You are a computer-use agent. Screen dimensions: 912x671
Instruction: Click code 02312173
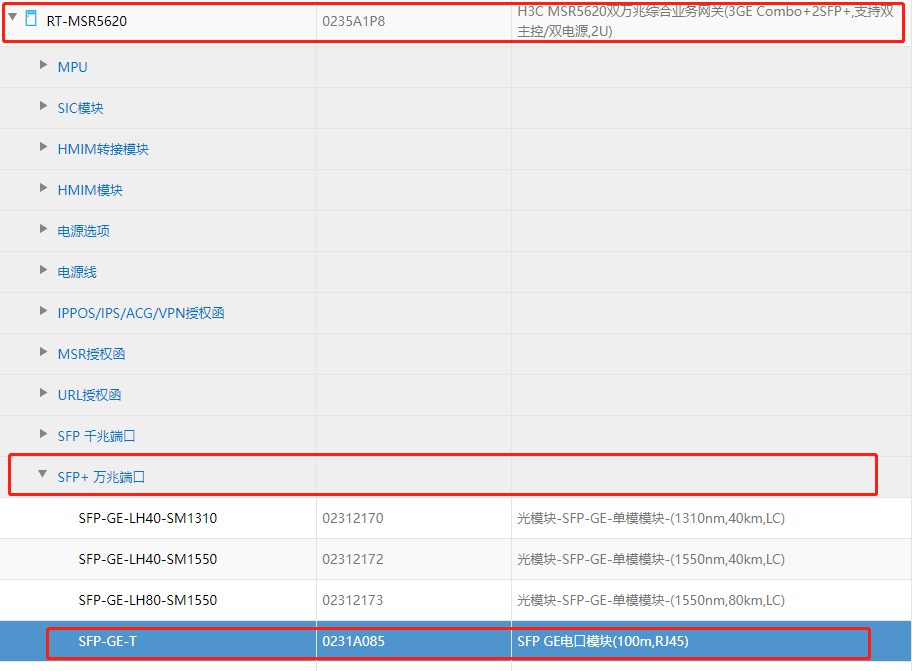click(x=353, y=600)
